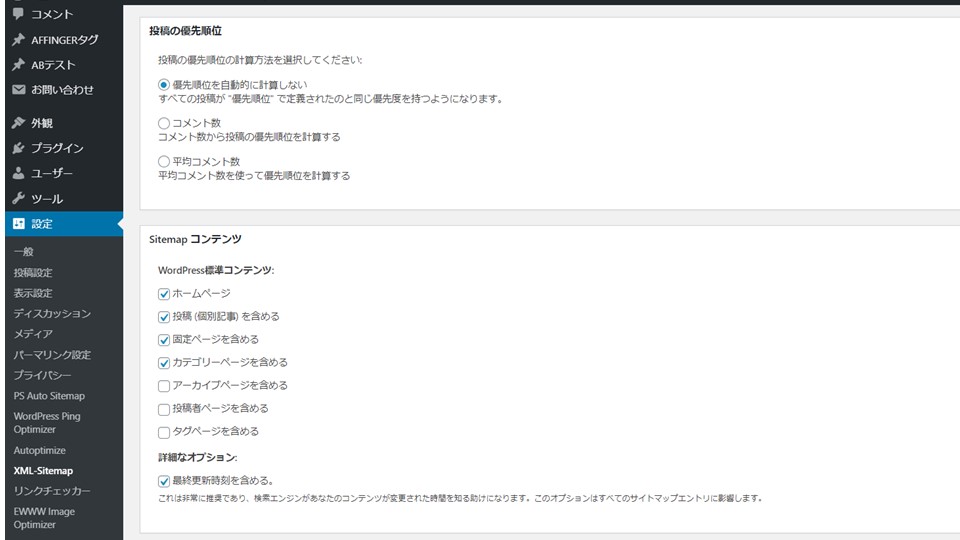Enable アーカイブページを含める checkbox
Screen dimensions: 960x540
163,386
